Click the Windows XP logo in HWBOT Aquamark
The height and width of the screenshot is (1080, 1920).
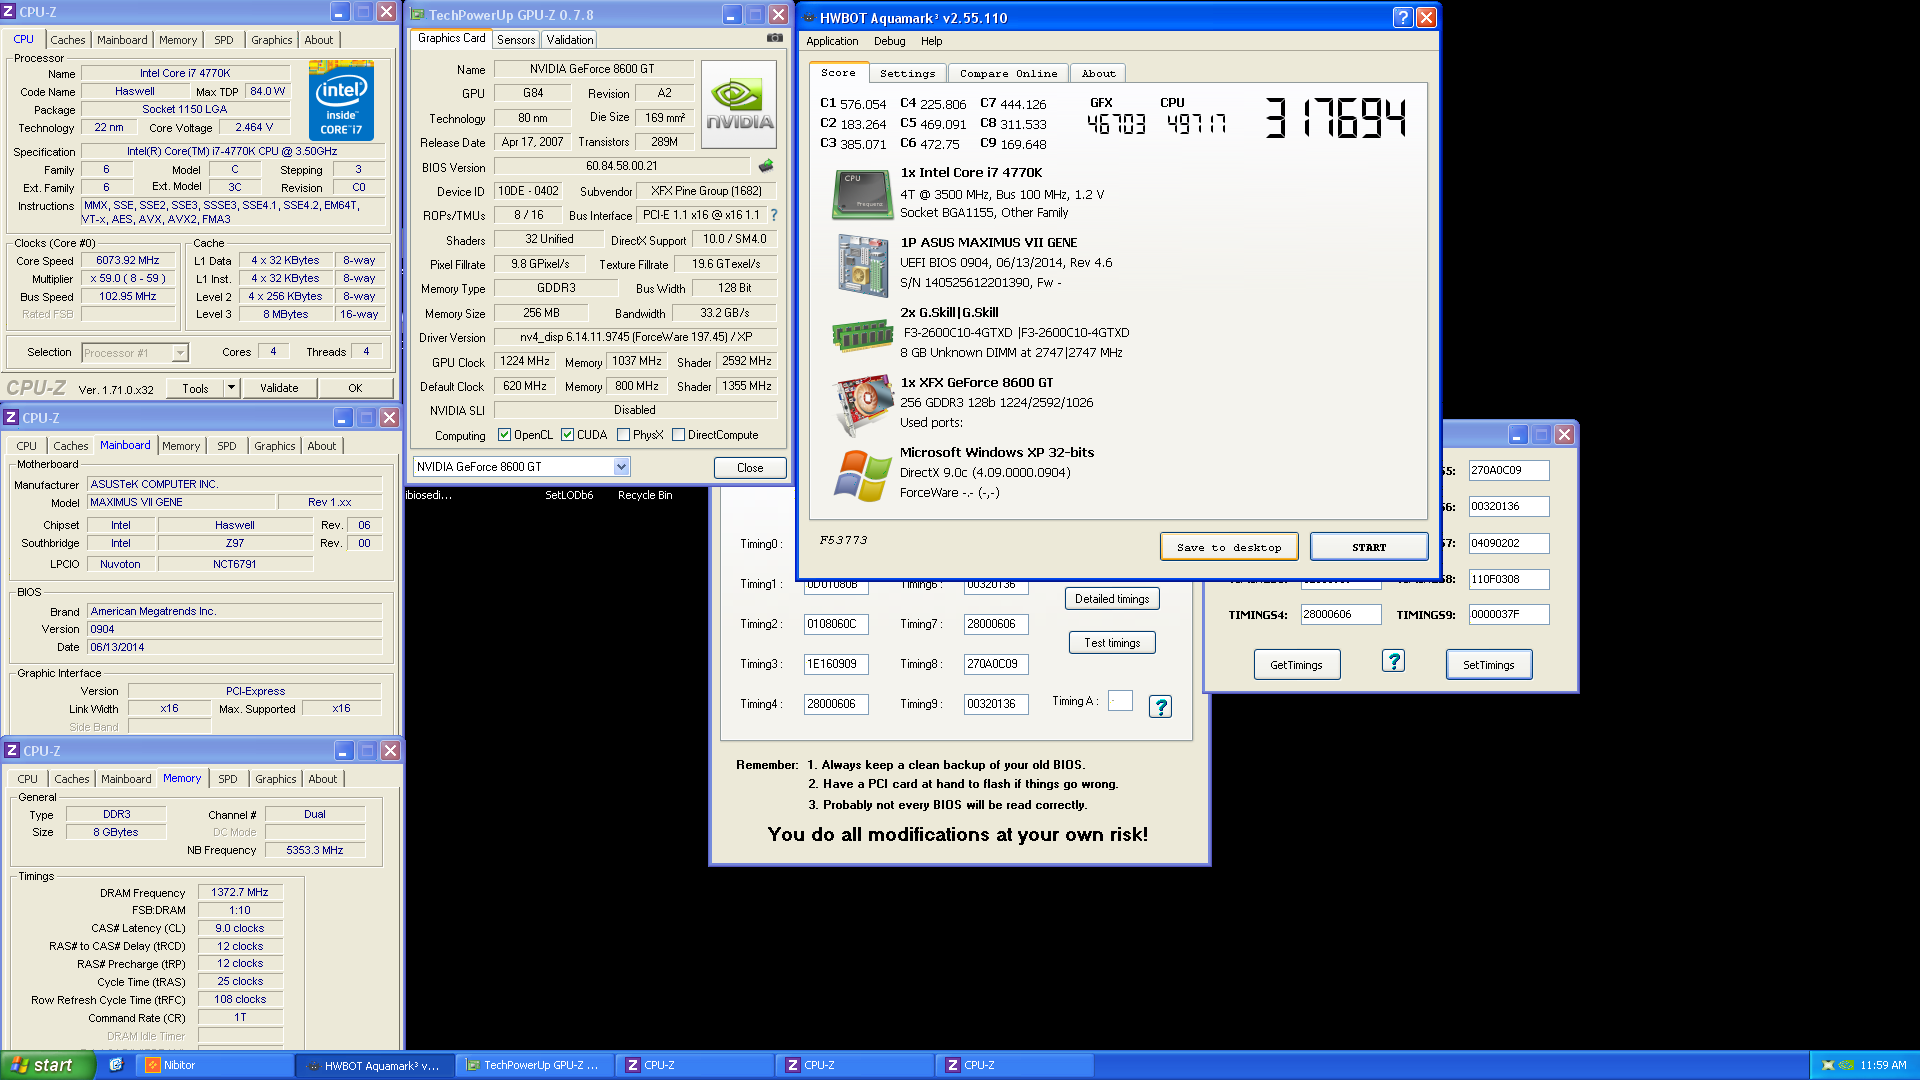[x=862, y=475]
